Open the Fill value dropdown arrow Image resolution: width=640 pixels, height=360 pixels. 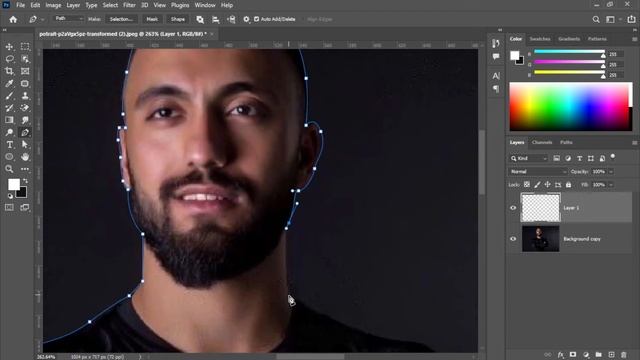(x=611, y=185)
